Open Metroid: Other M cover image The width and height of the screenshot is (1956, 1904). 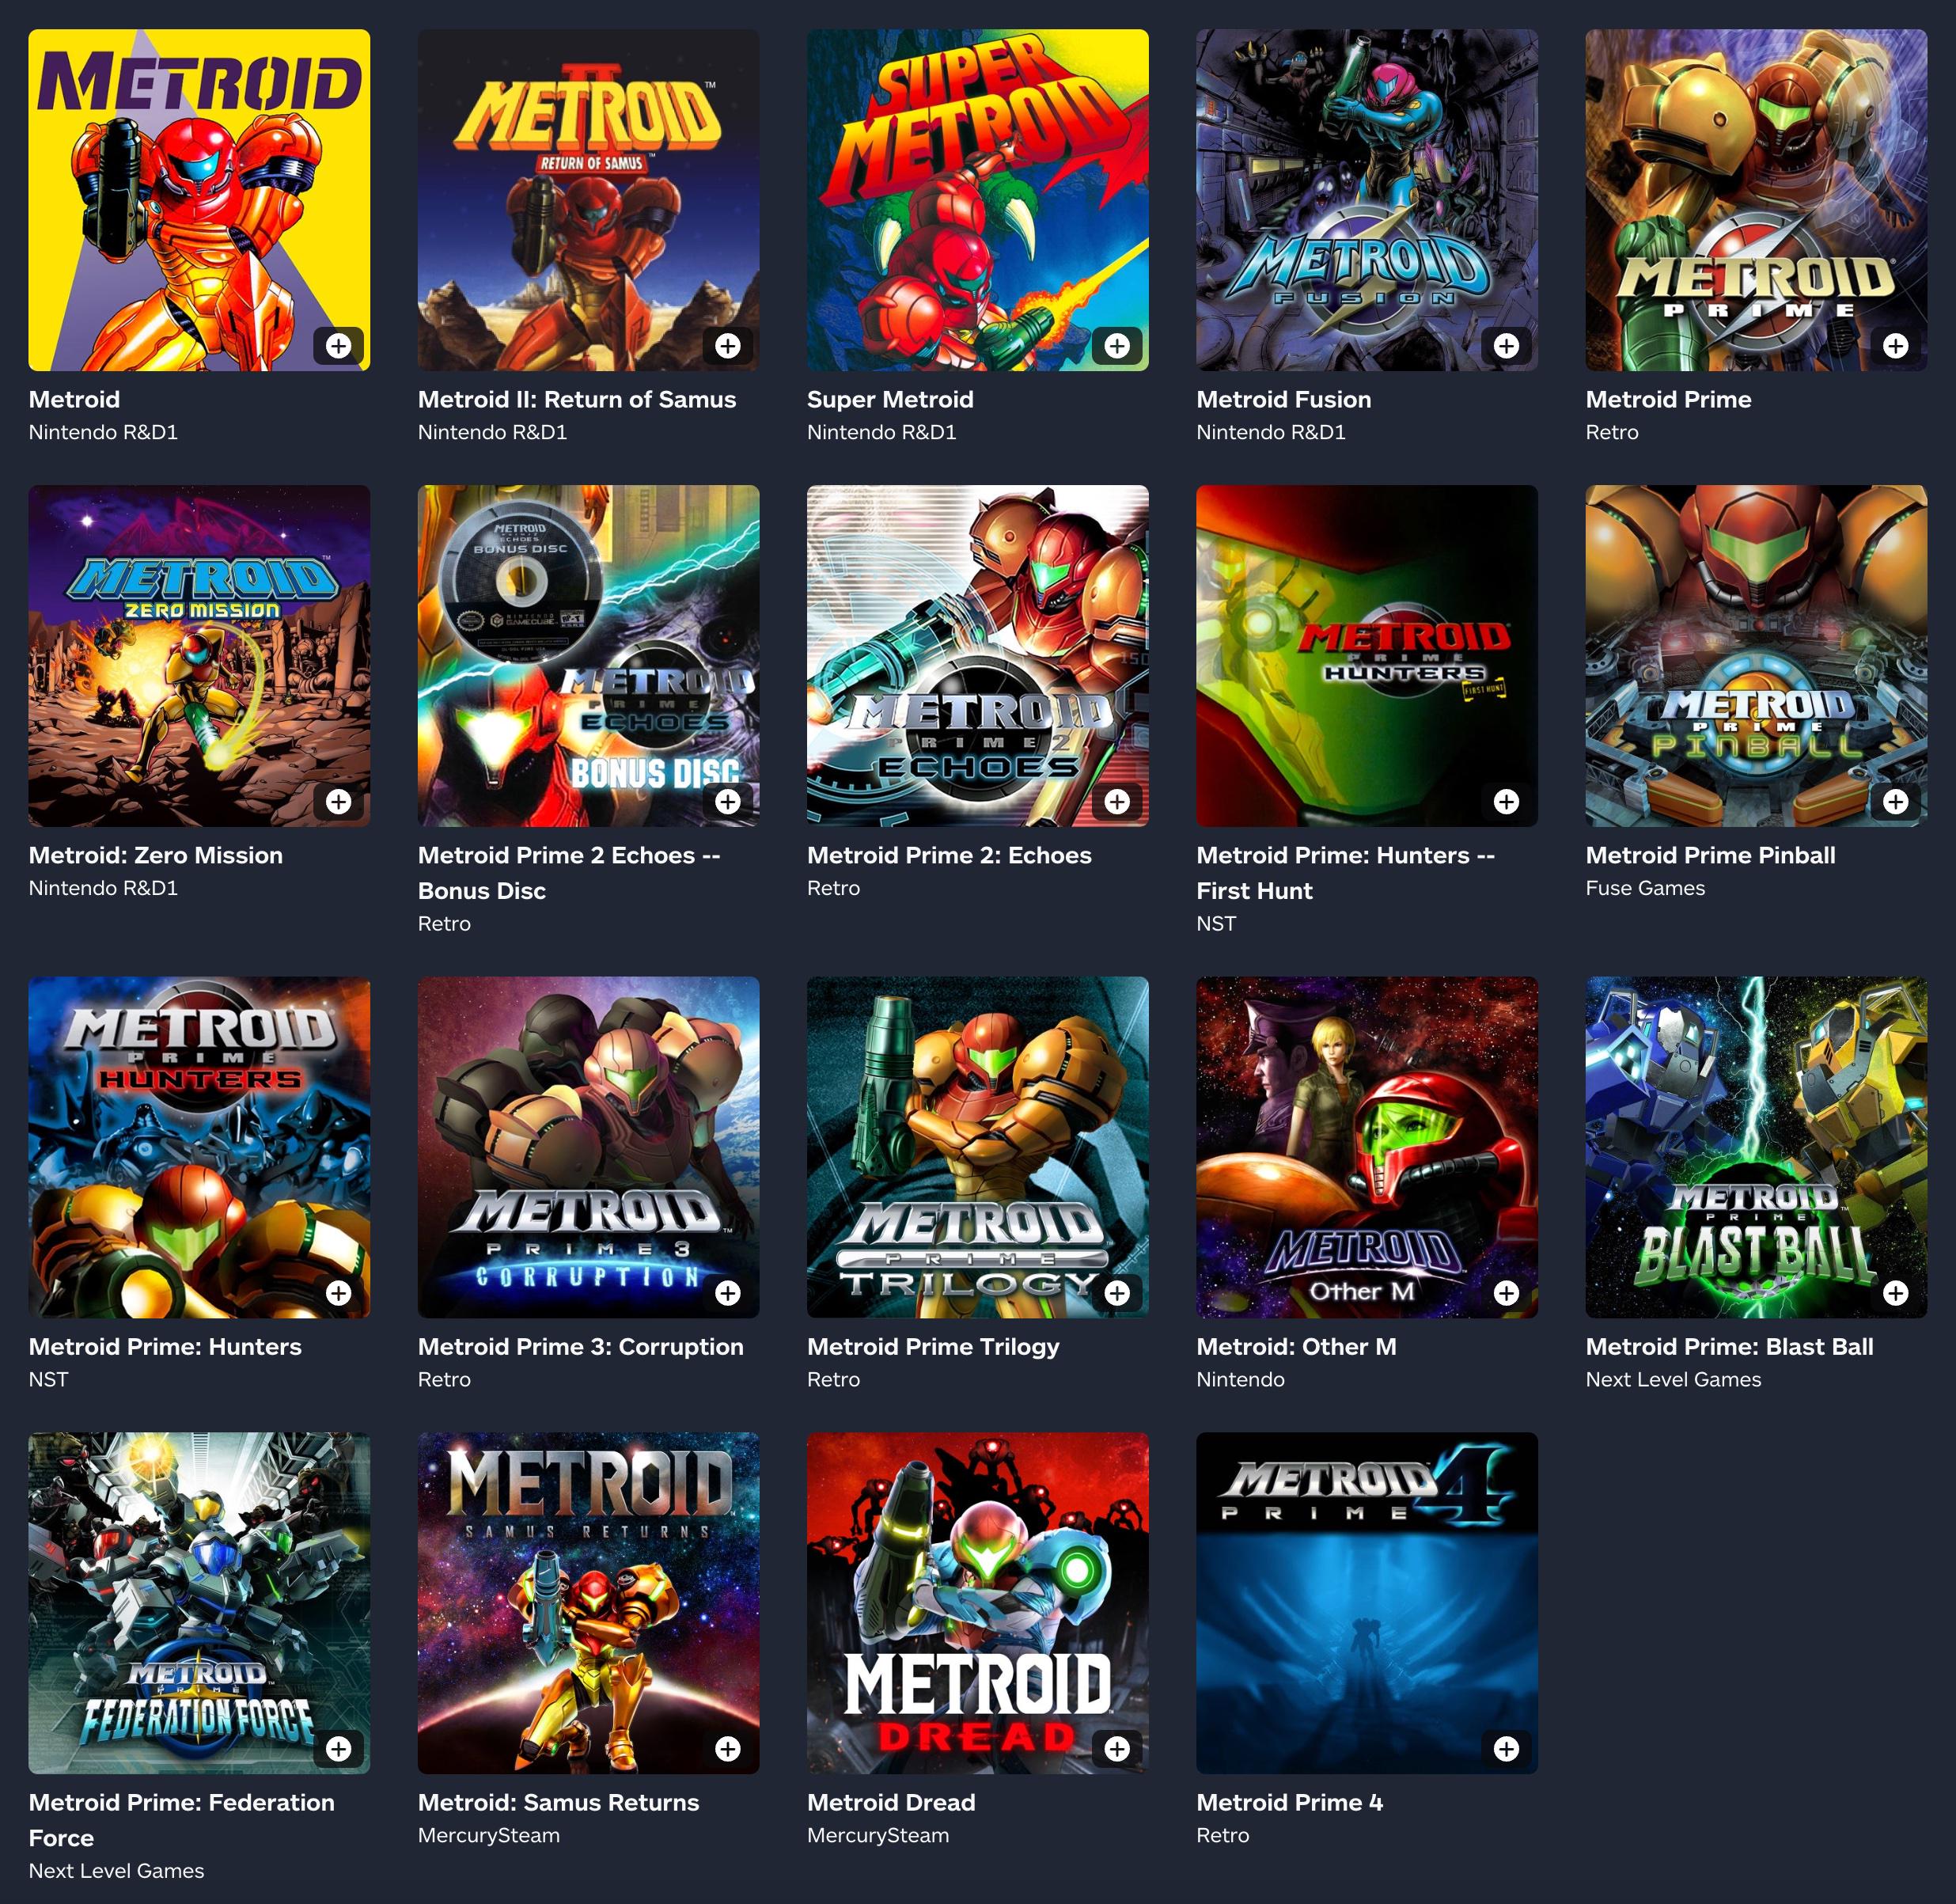1367,1147
